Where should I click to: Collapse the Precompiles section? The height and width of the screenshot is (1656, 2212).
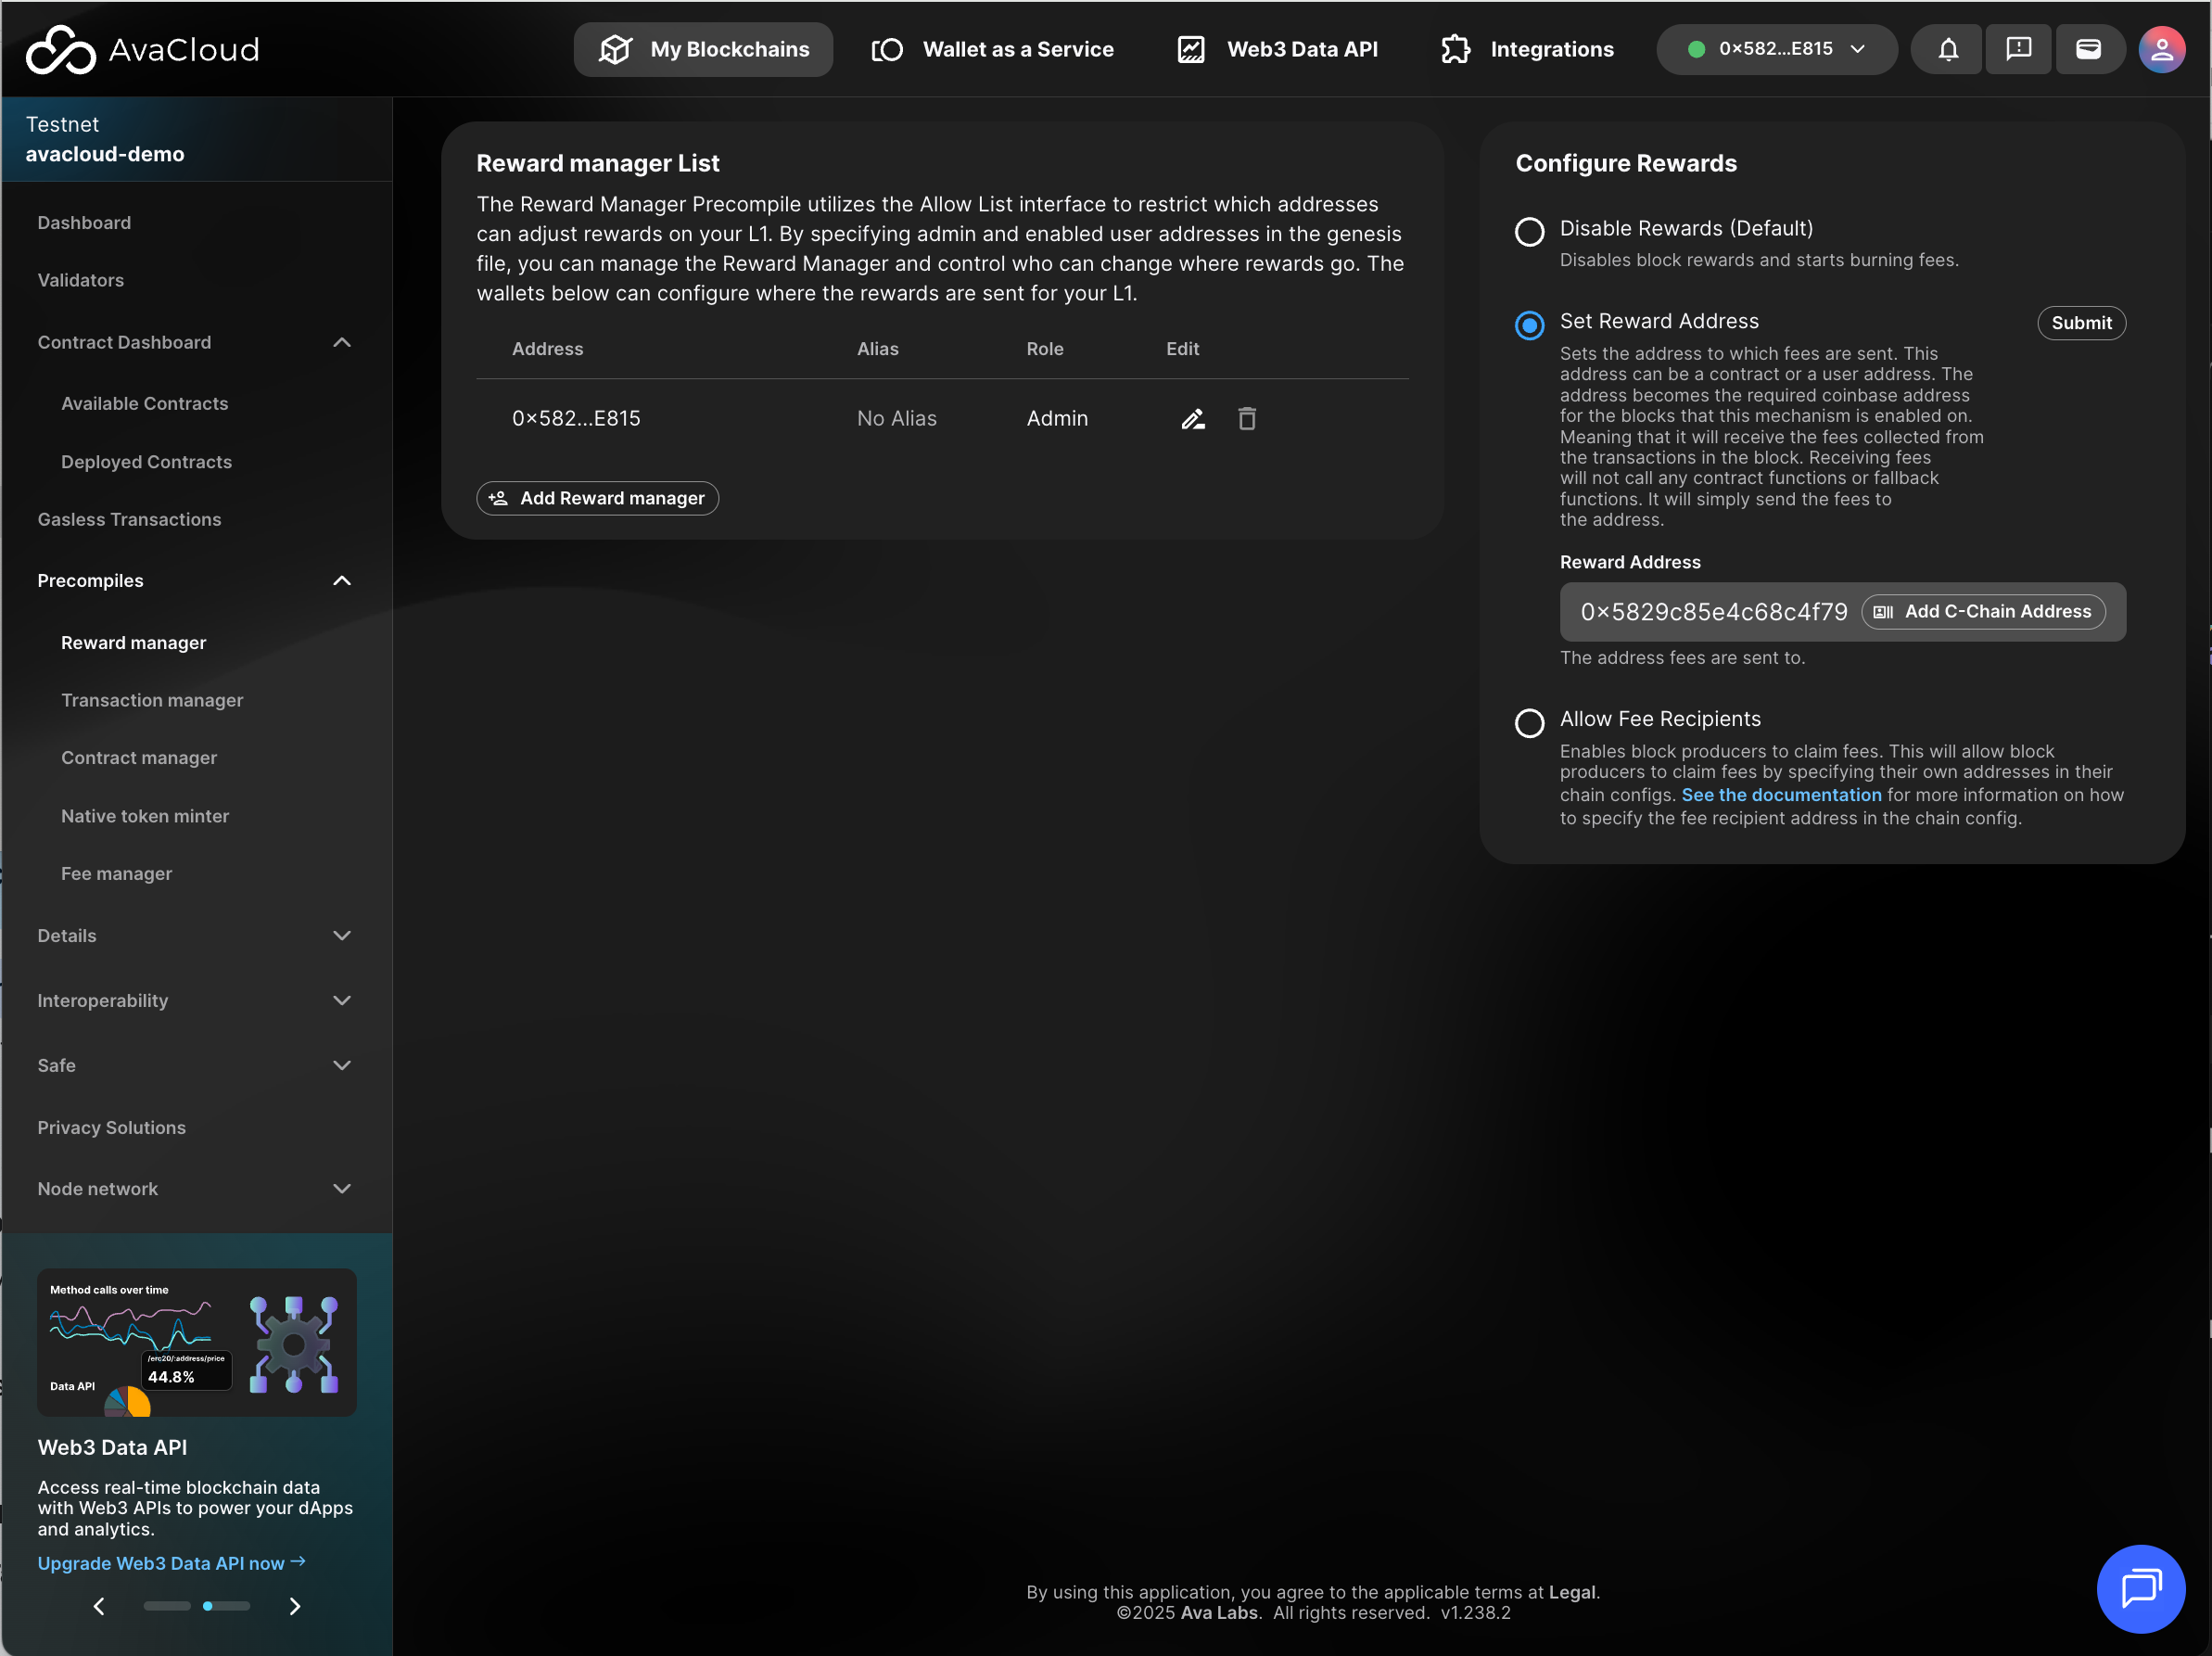click(341, 581)
